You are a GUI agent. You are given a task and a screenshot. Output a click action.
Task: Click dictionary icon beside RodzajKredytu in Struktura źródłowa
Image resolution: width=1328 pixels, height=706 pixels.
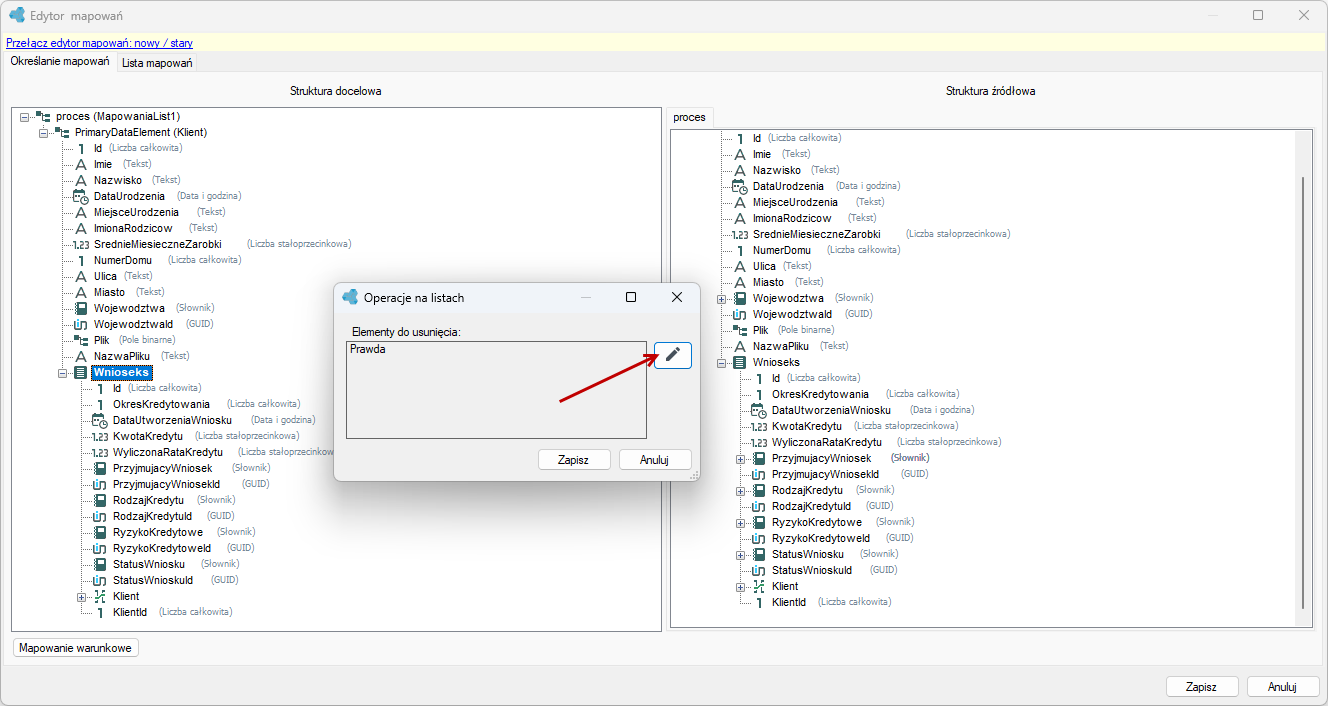pos(760,490)
